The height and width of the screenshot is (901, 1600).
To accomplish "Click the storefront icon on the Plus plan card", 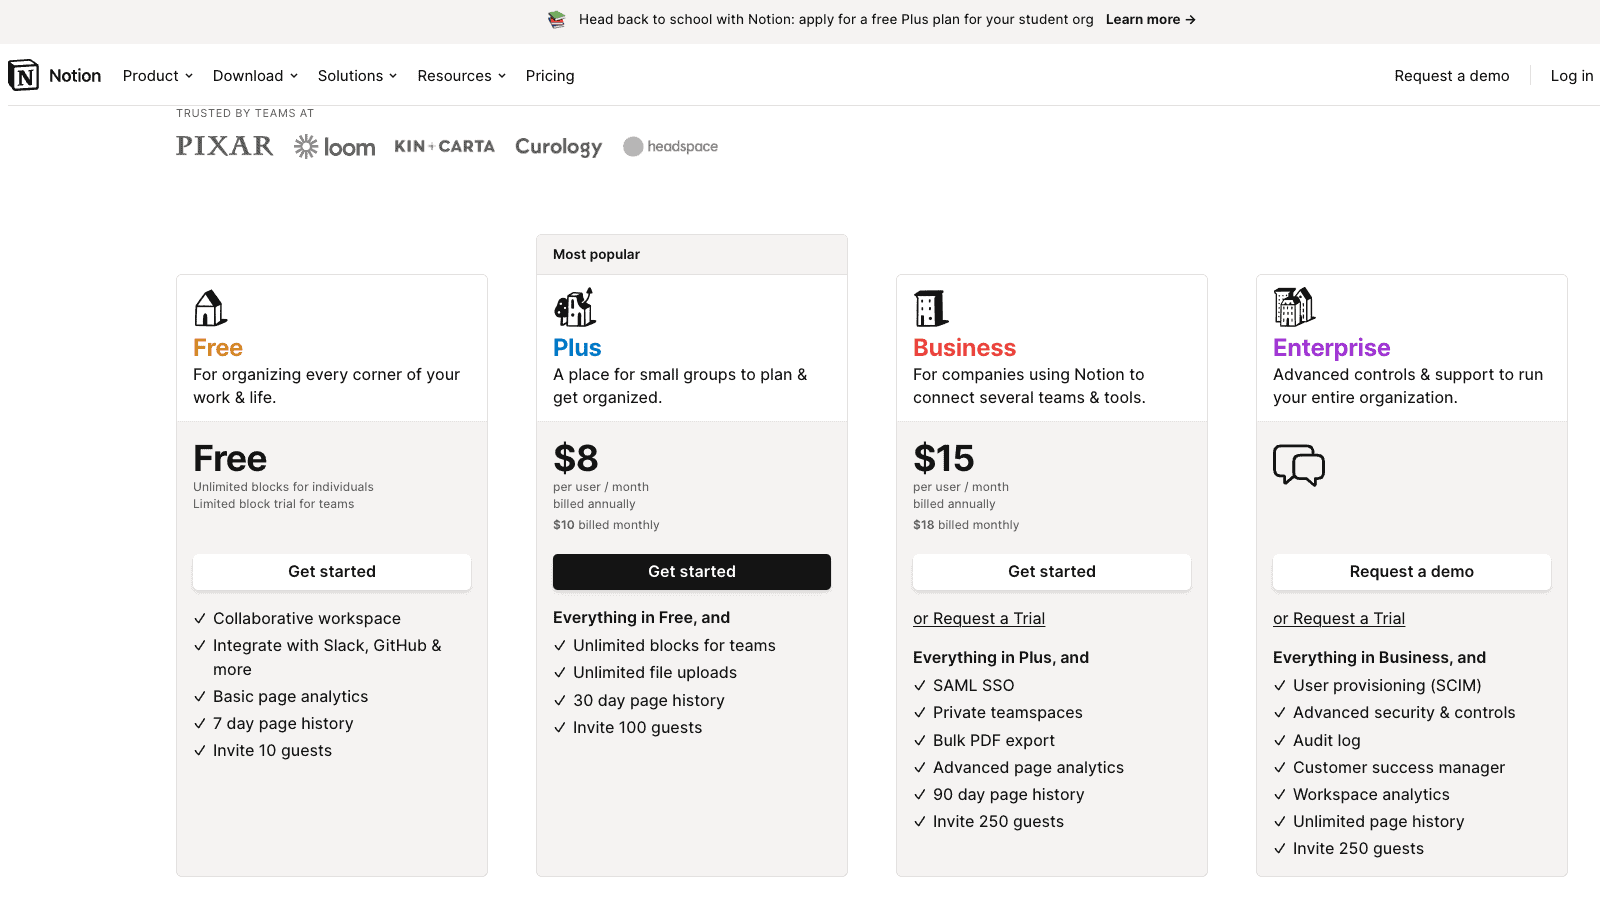I will pyautogui.click(x=573, y=307).
